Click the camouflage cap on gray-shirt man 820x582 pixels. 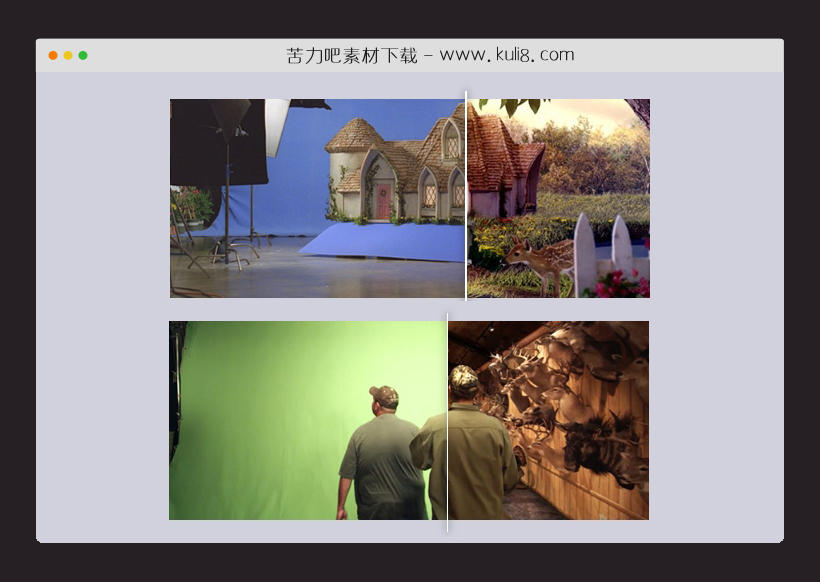(x=382, y=392)
